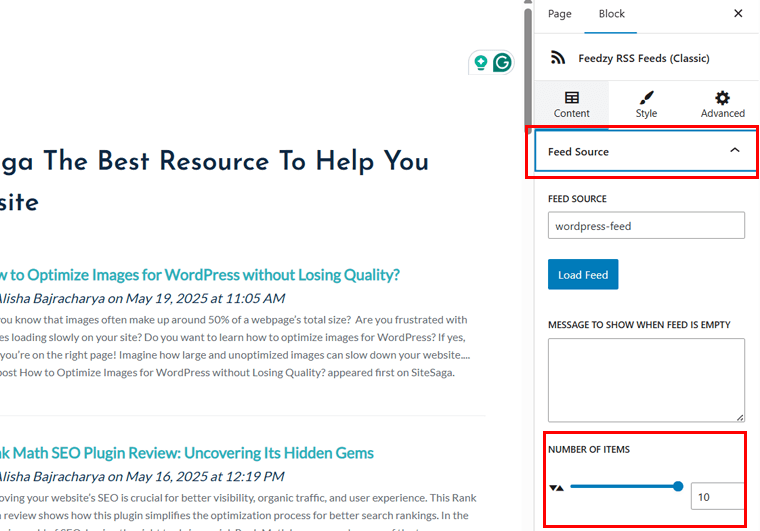Open the Advanced tab

tap(722, 104)
